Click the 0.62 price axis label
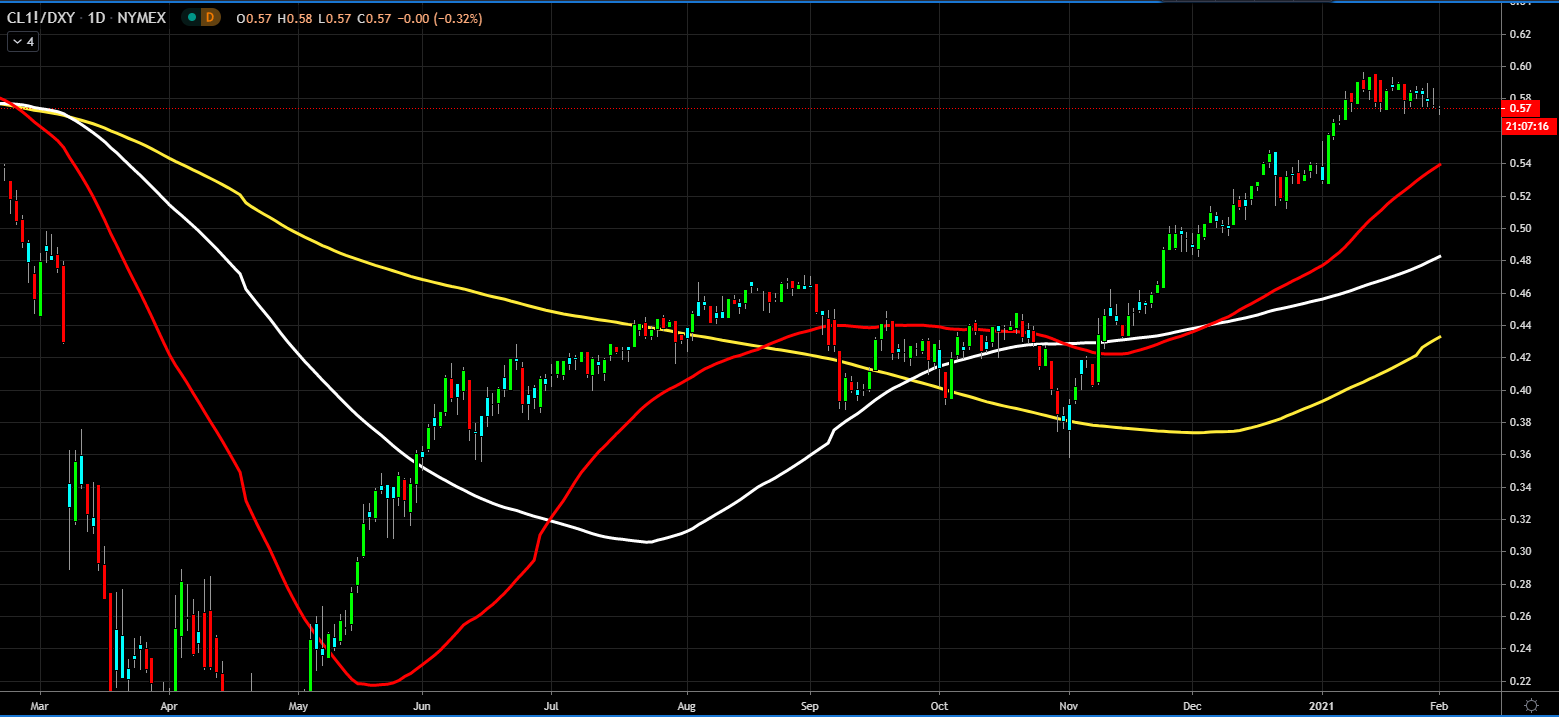Screen dimensions: 1559x717 (1519, 34)
